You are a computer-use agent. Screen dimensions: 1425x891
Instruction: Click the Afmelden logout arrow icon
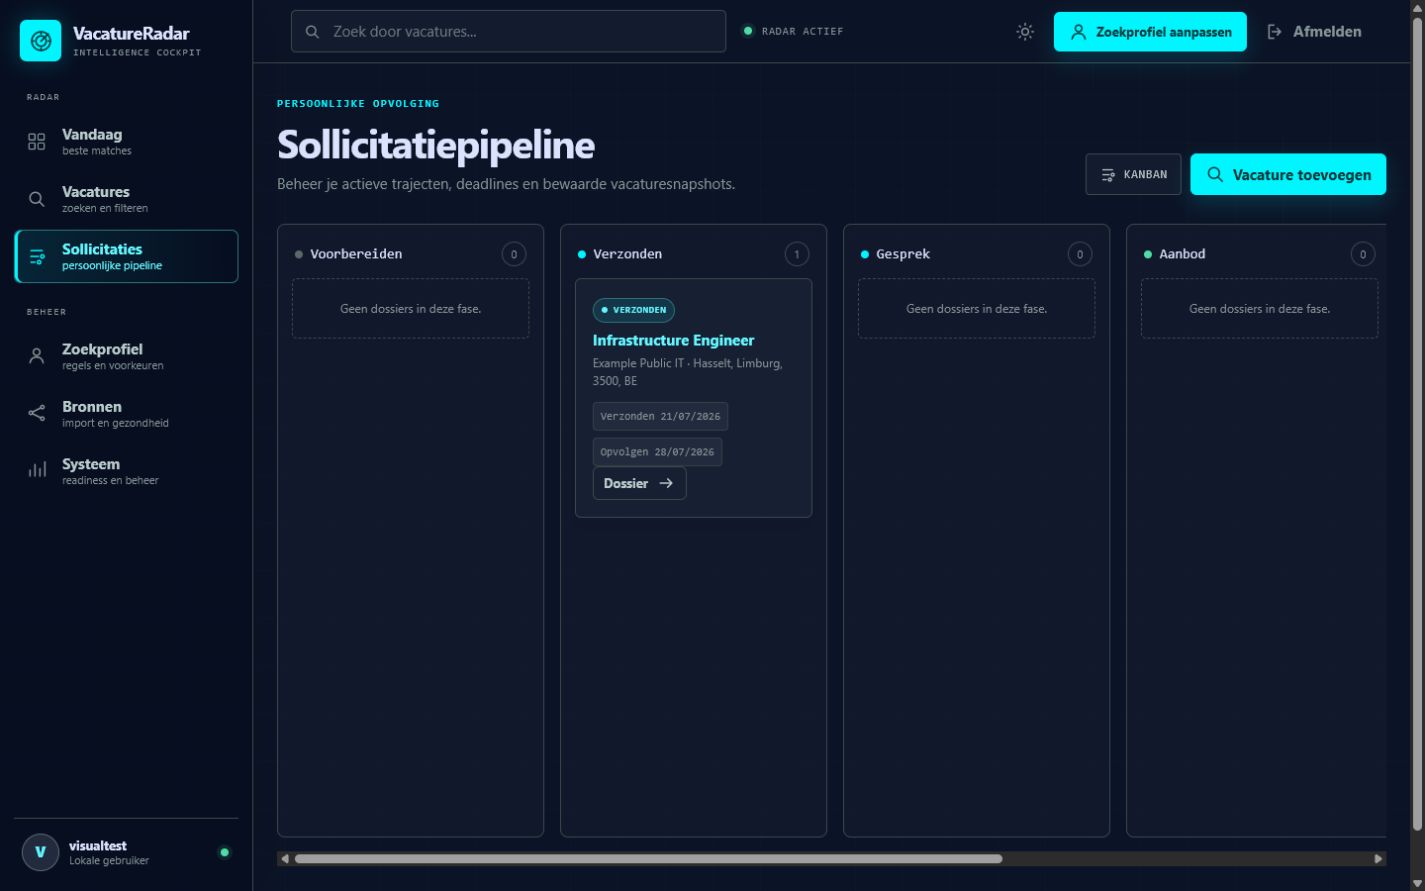(x=1274, y=32)
